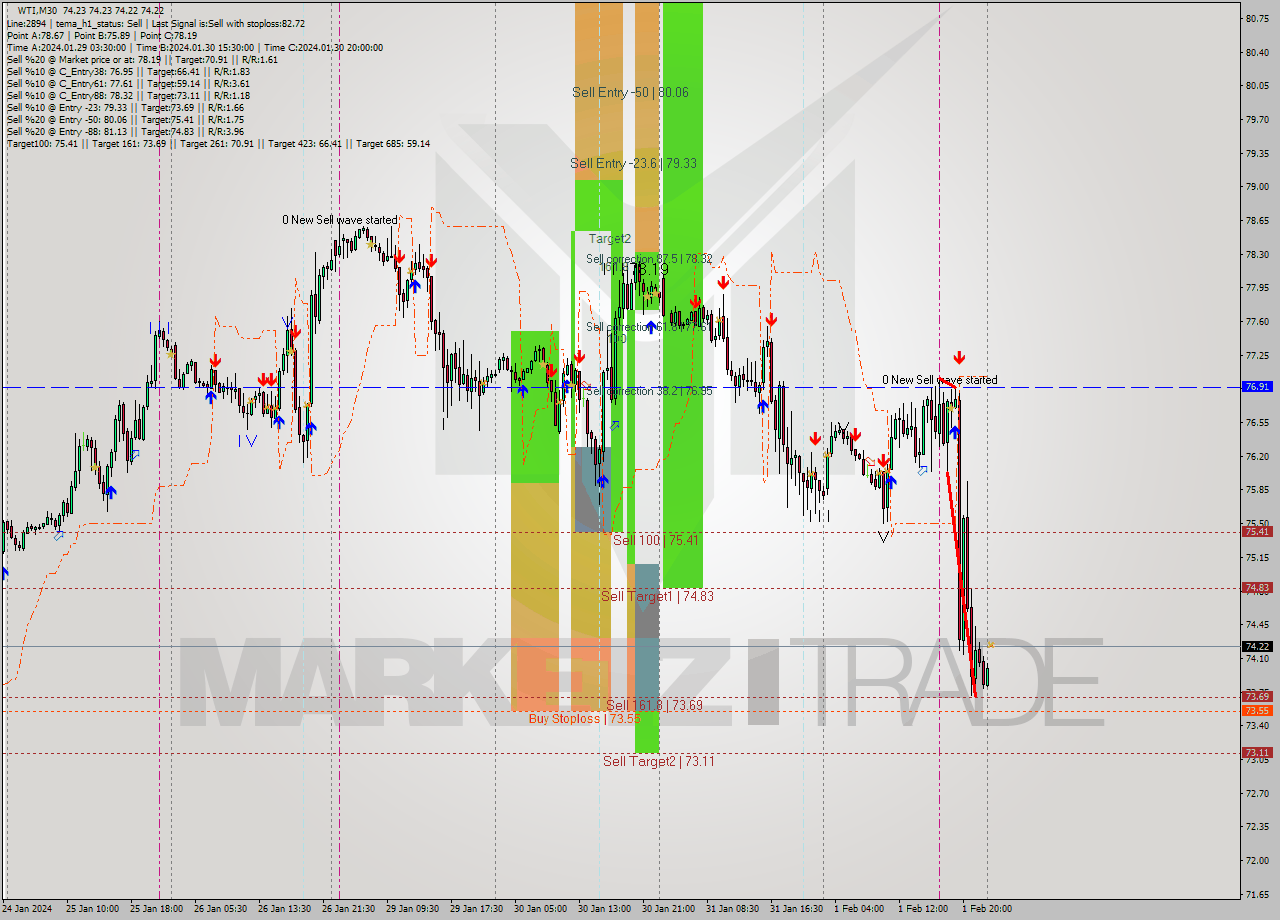1280x920 pixels.
Task: Click the red 74.83 price tag on axis
Action: (1257, 587)
